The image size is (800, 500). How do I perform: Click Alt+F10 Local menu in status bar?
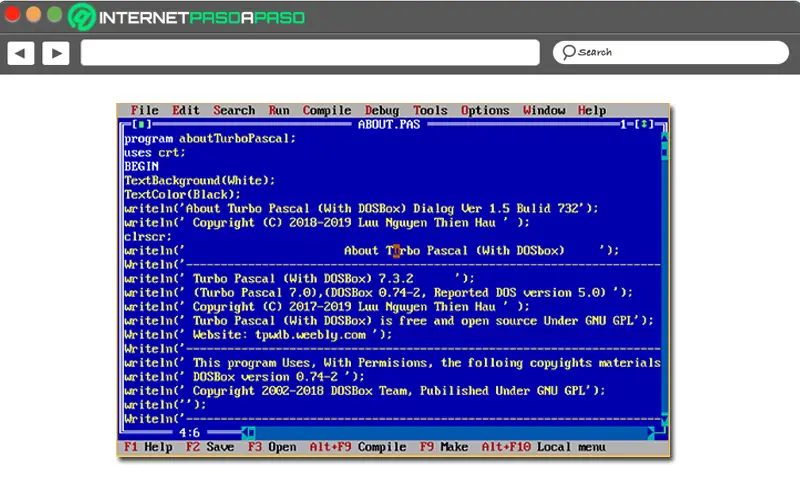(544, 447)
